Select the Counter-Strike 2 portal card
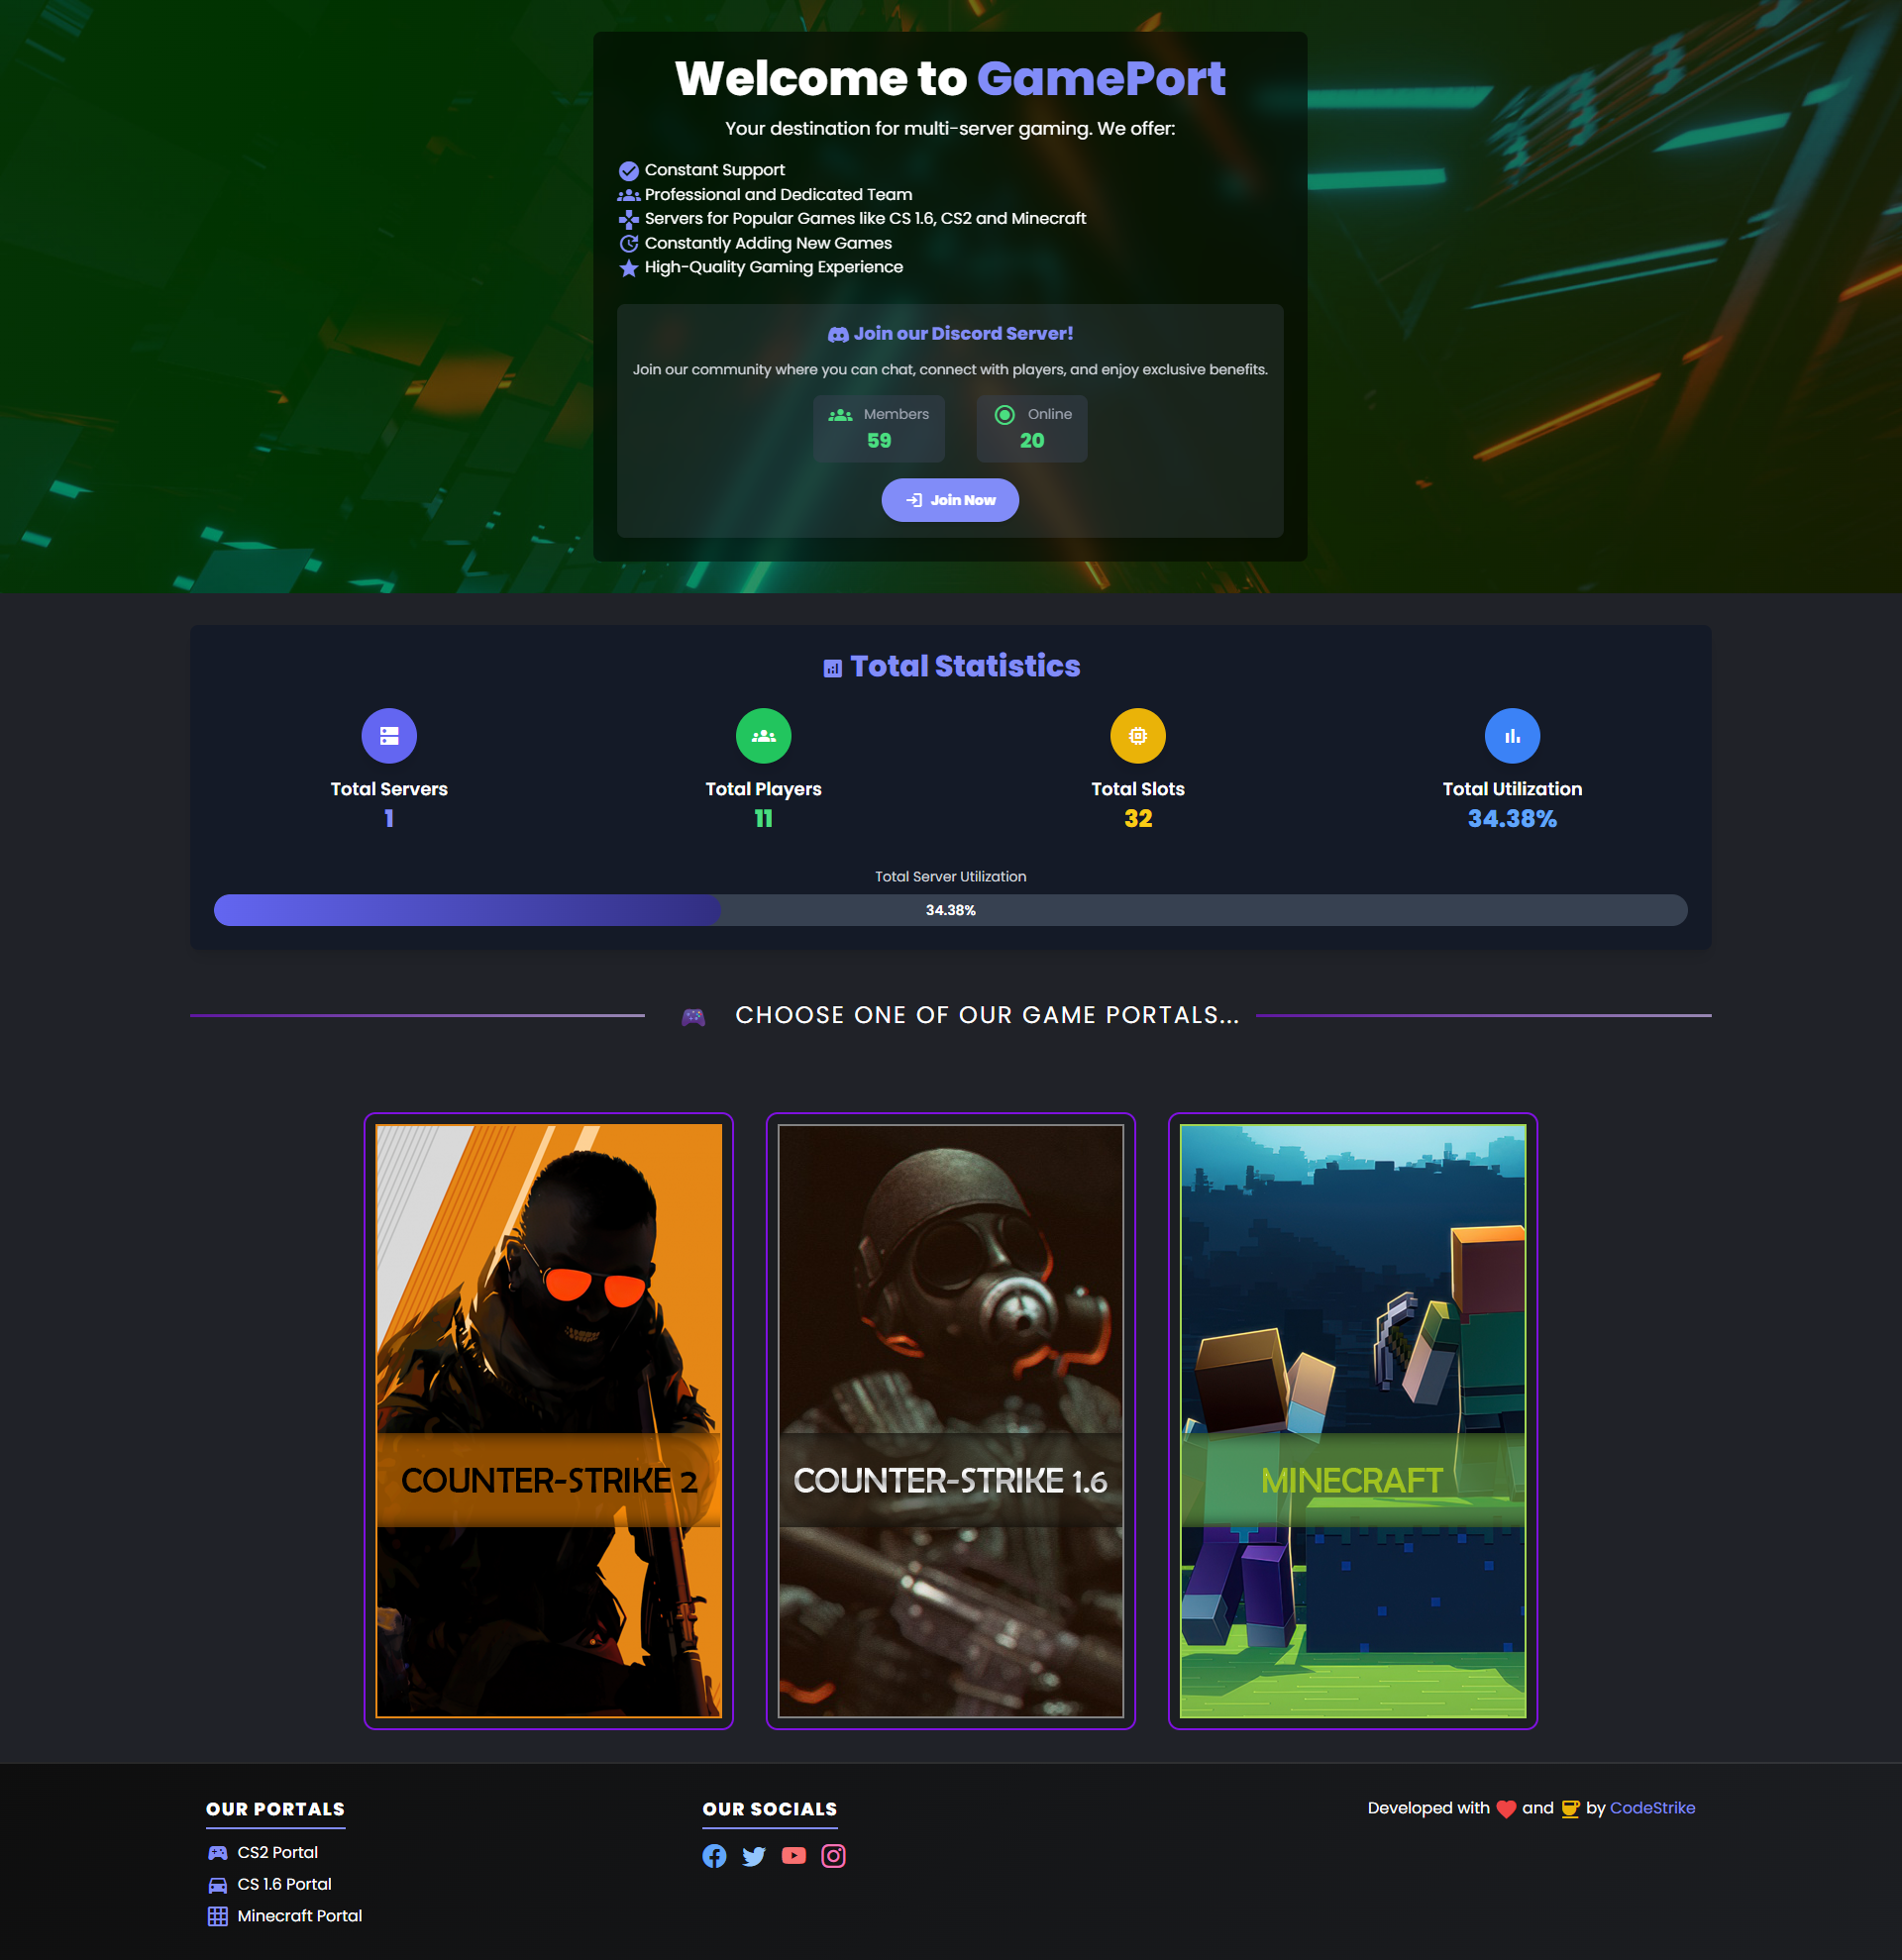Viewport: 1902px width, 1960px height. click(x=548, y=1420)
